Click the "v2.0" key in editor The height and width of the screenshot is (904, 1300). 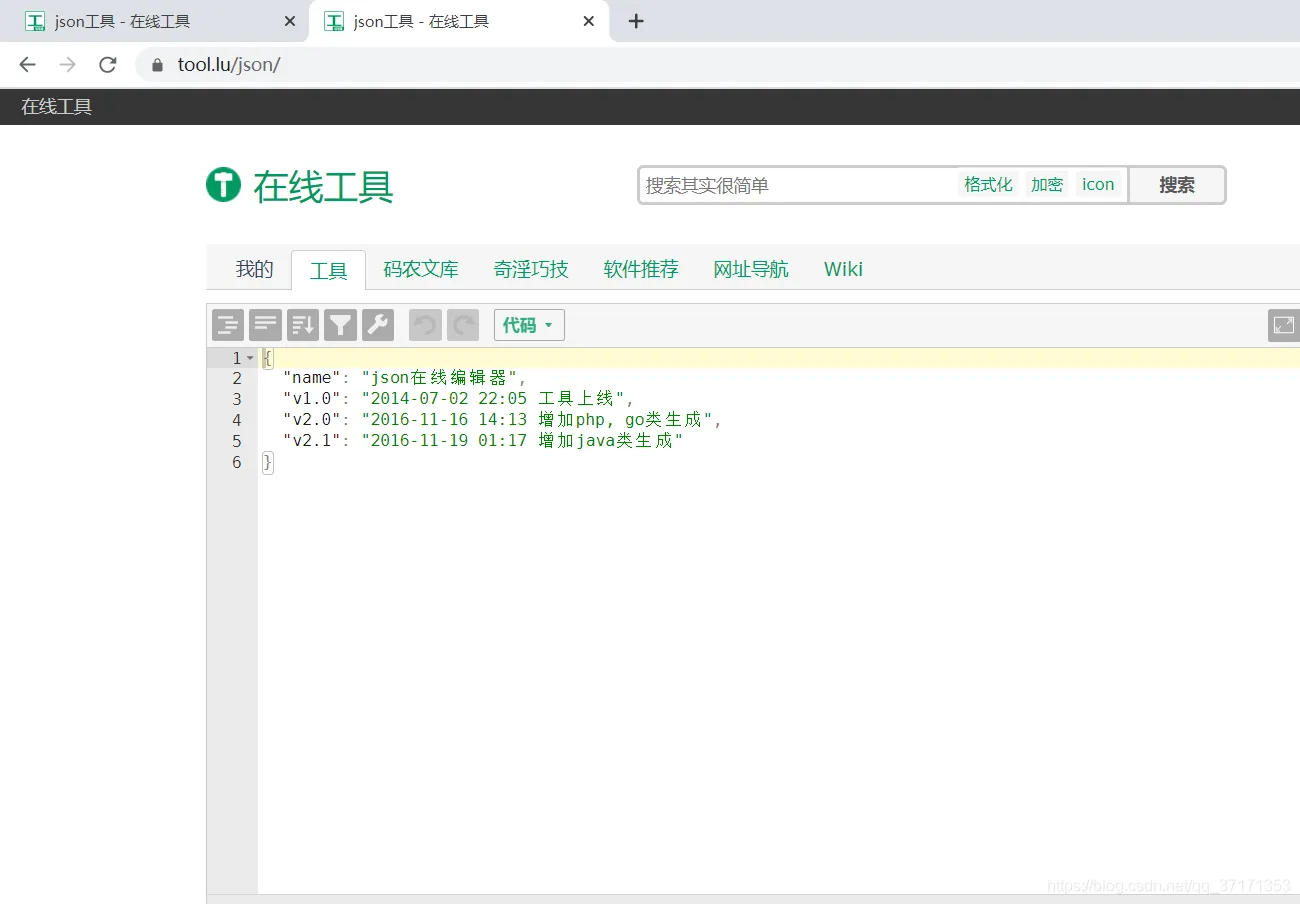[x=312, y=420]
